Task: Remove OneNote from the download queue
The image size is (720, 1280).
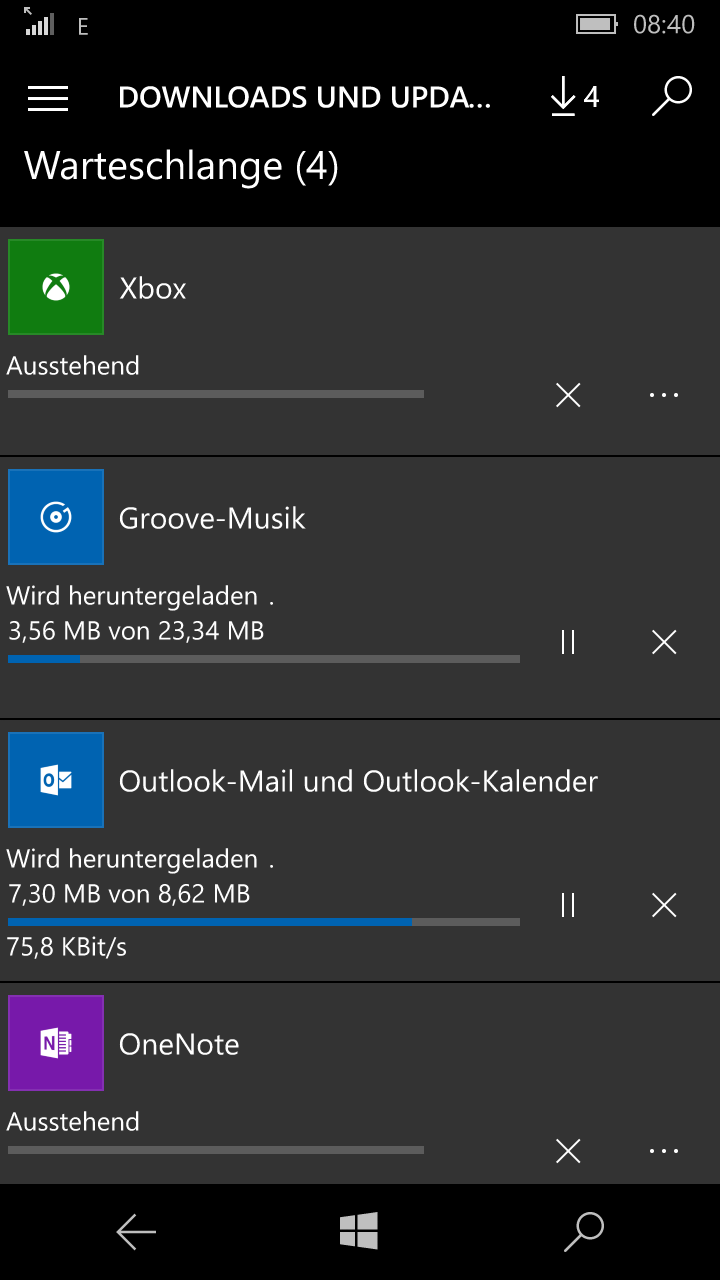Action: [x=568, y=1151]
